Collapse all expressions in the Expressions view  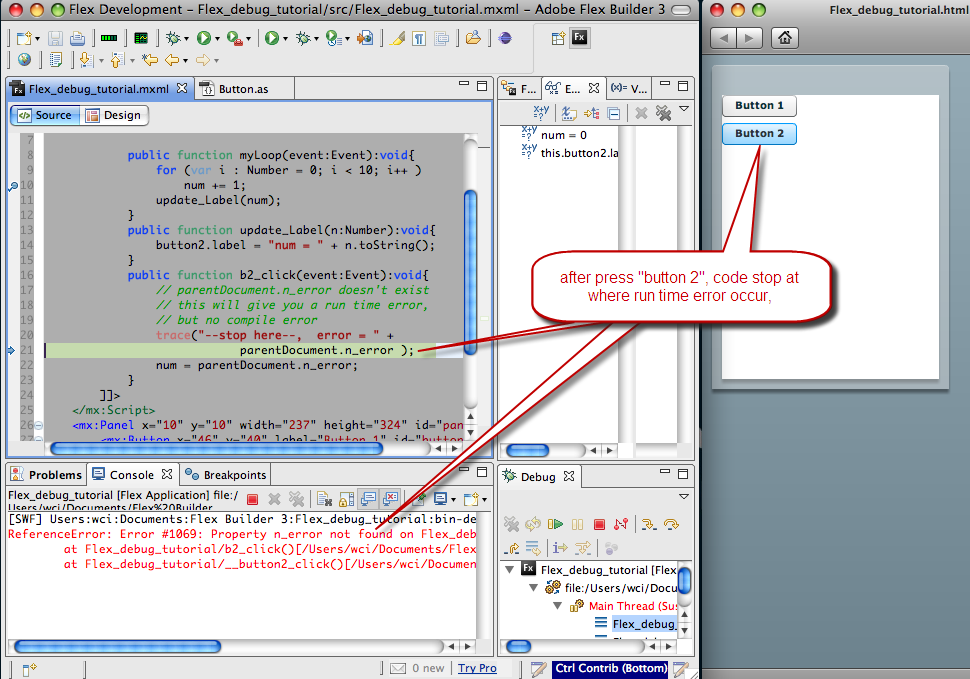(614, 114)
